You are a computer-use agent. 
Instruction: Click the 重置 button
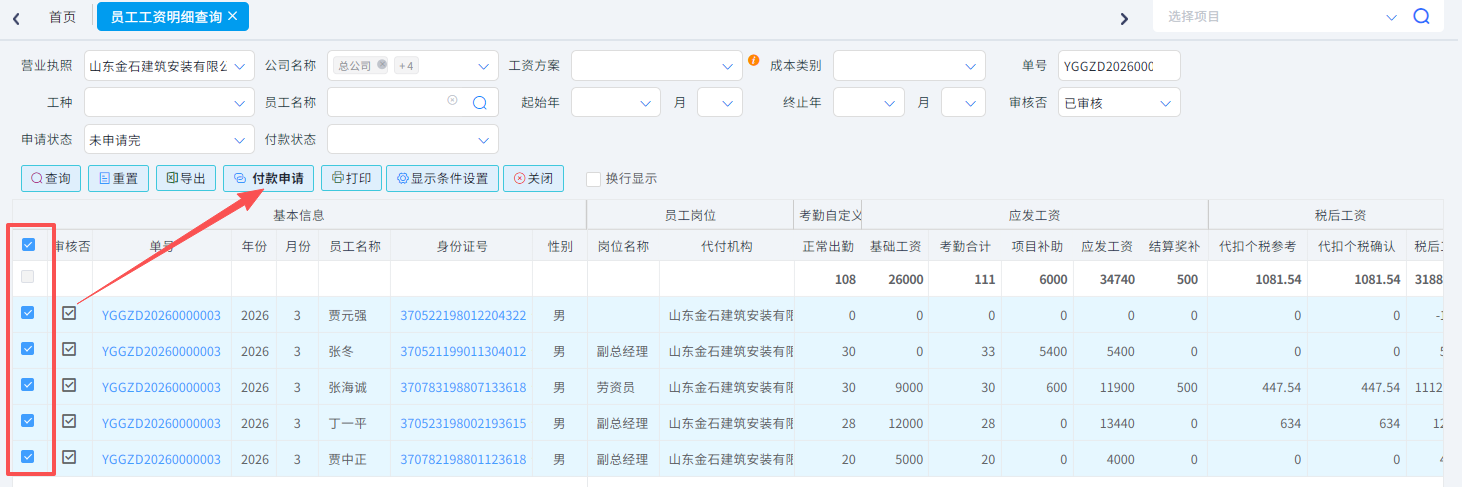(118, 178)
